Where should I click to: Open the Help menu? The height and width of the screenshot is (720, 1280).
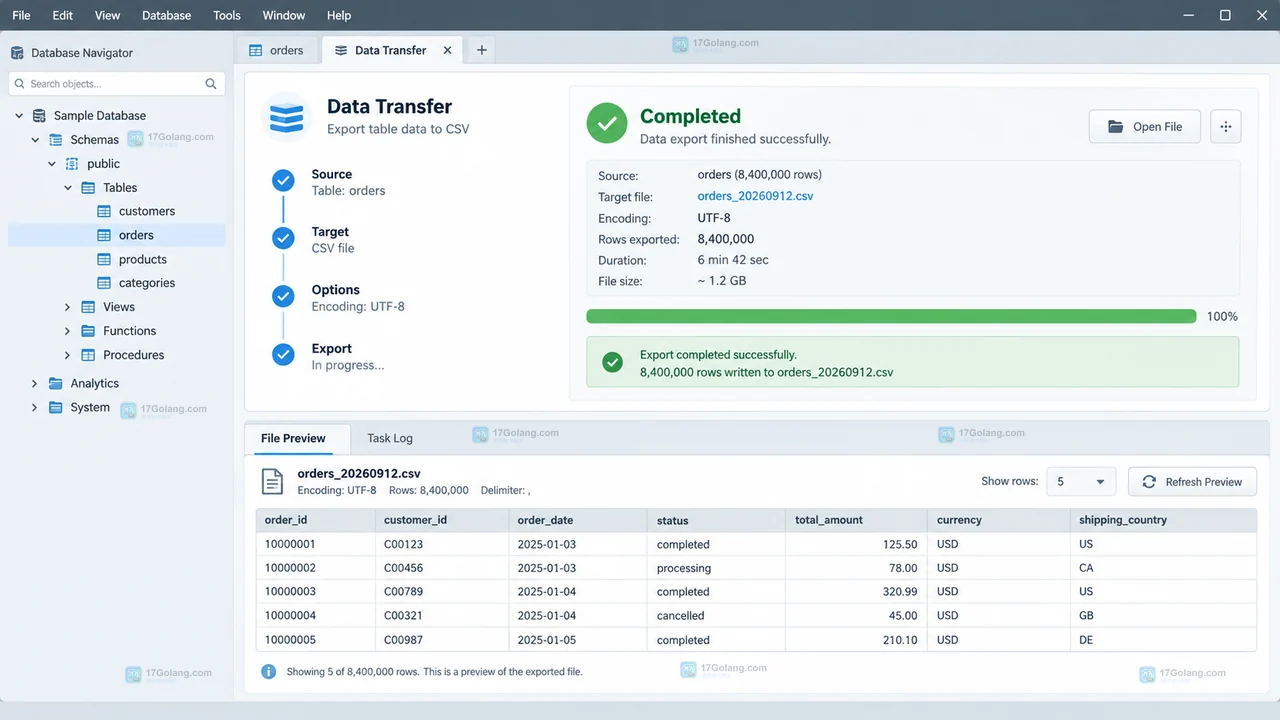tap(339, 15)
